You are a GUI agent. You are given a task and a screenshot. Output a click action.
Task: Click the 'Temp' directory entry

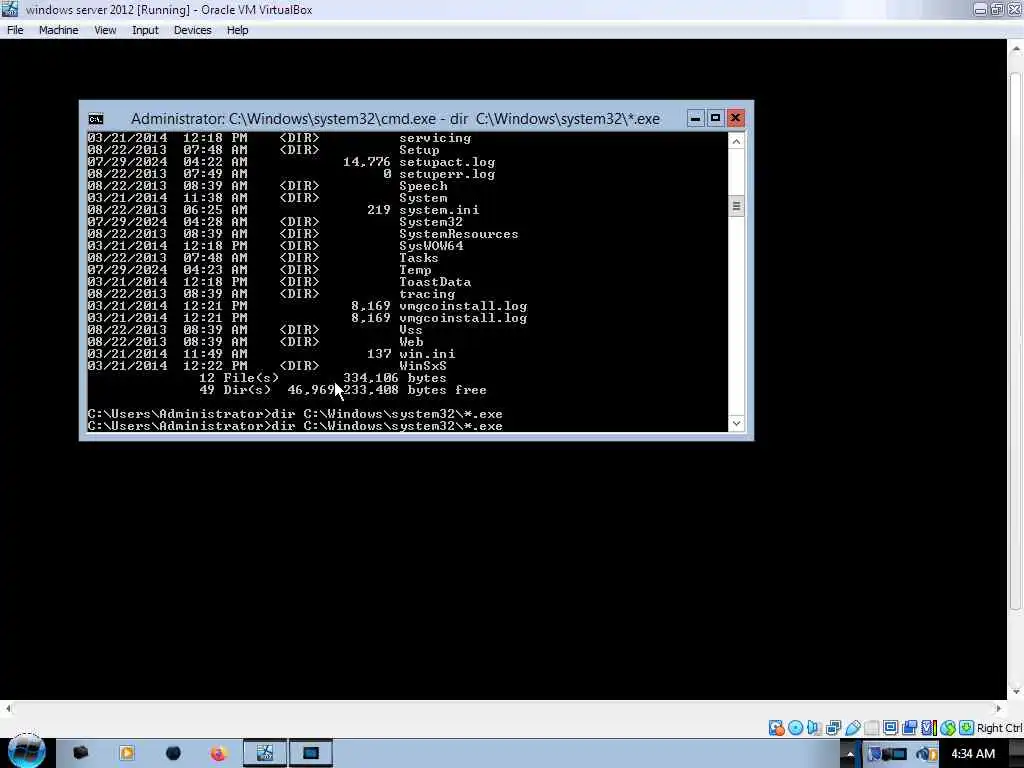[x=415, y=270]
